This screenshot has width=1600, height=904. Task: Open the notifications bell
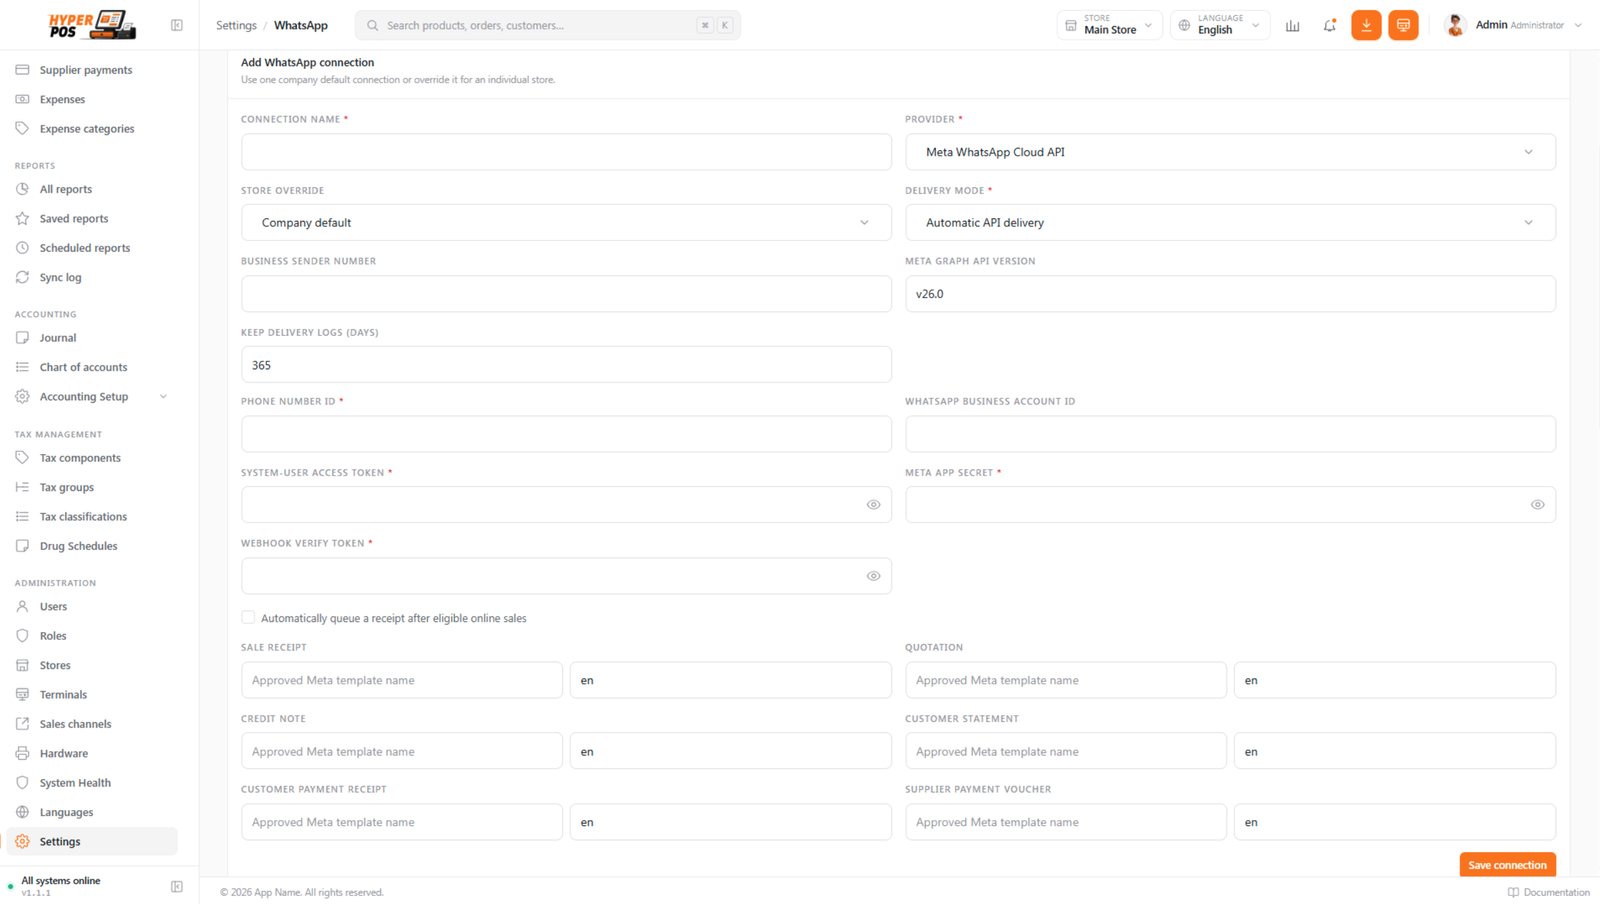pos(1329,25)
